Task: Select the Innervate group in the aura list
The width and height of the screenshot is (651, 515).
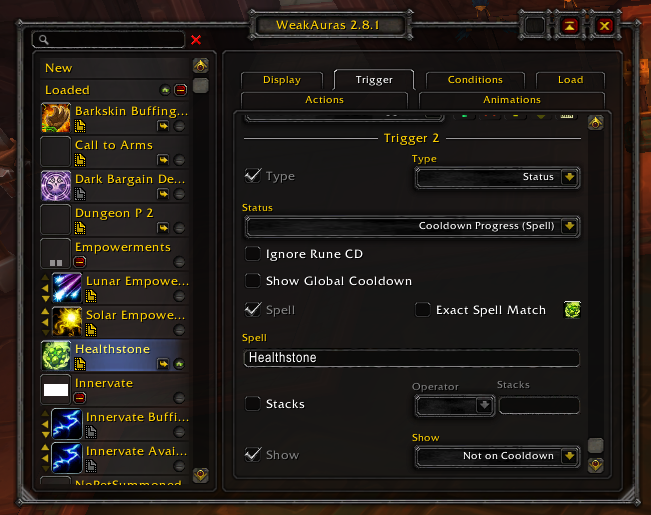Action: (x=115, y=390)
